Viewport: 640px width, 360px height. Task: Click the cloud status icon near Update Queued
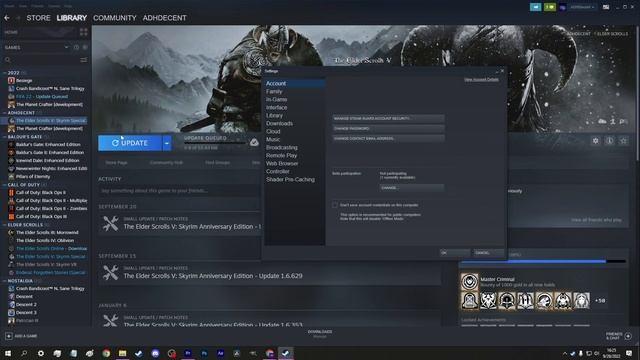pyautogui.click(x=254, y=142)
